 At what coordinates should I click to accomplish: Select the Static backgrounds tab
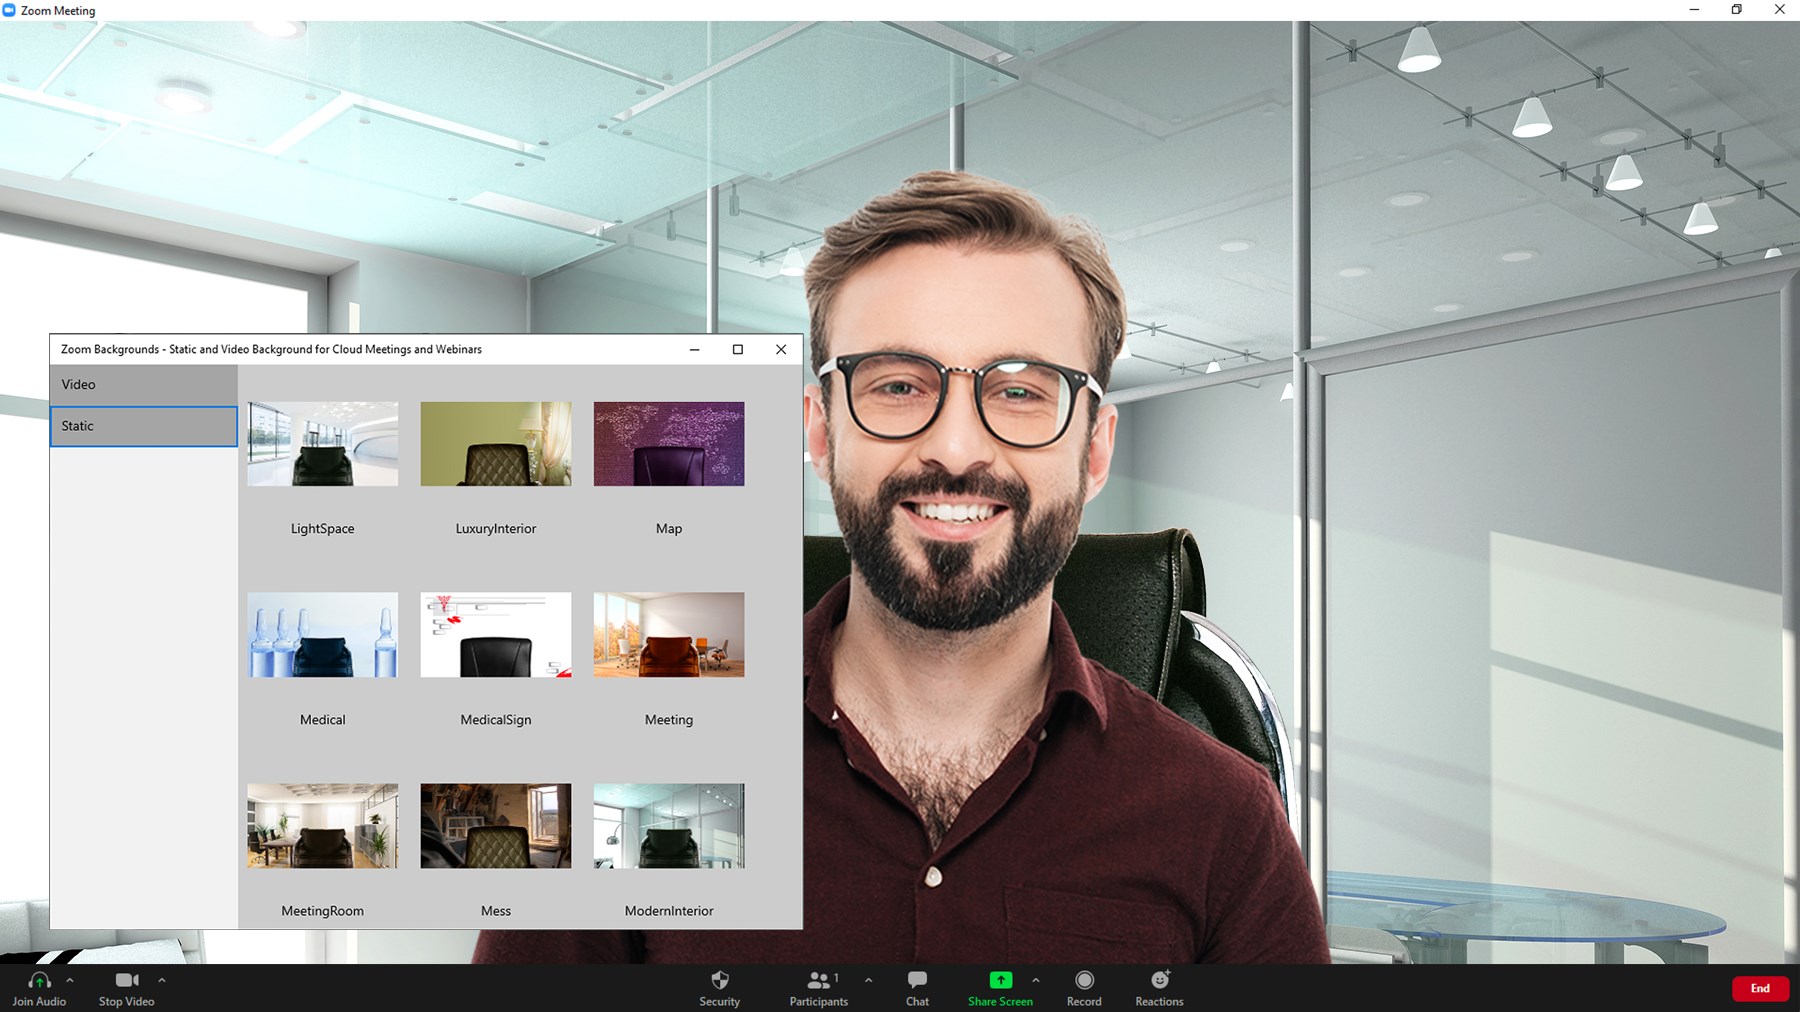coord(144,426)
